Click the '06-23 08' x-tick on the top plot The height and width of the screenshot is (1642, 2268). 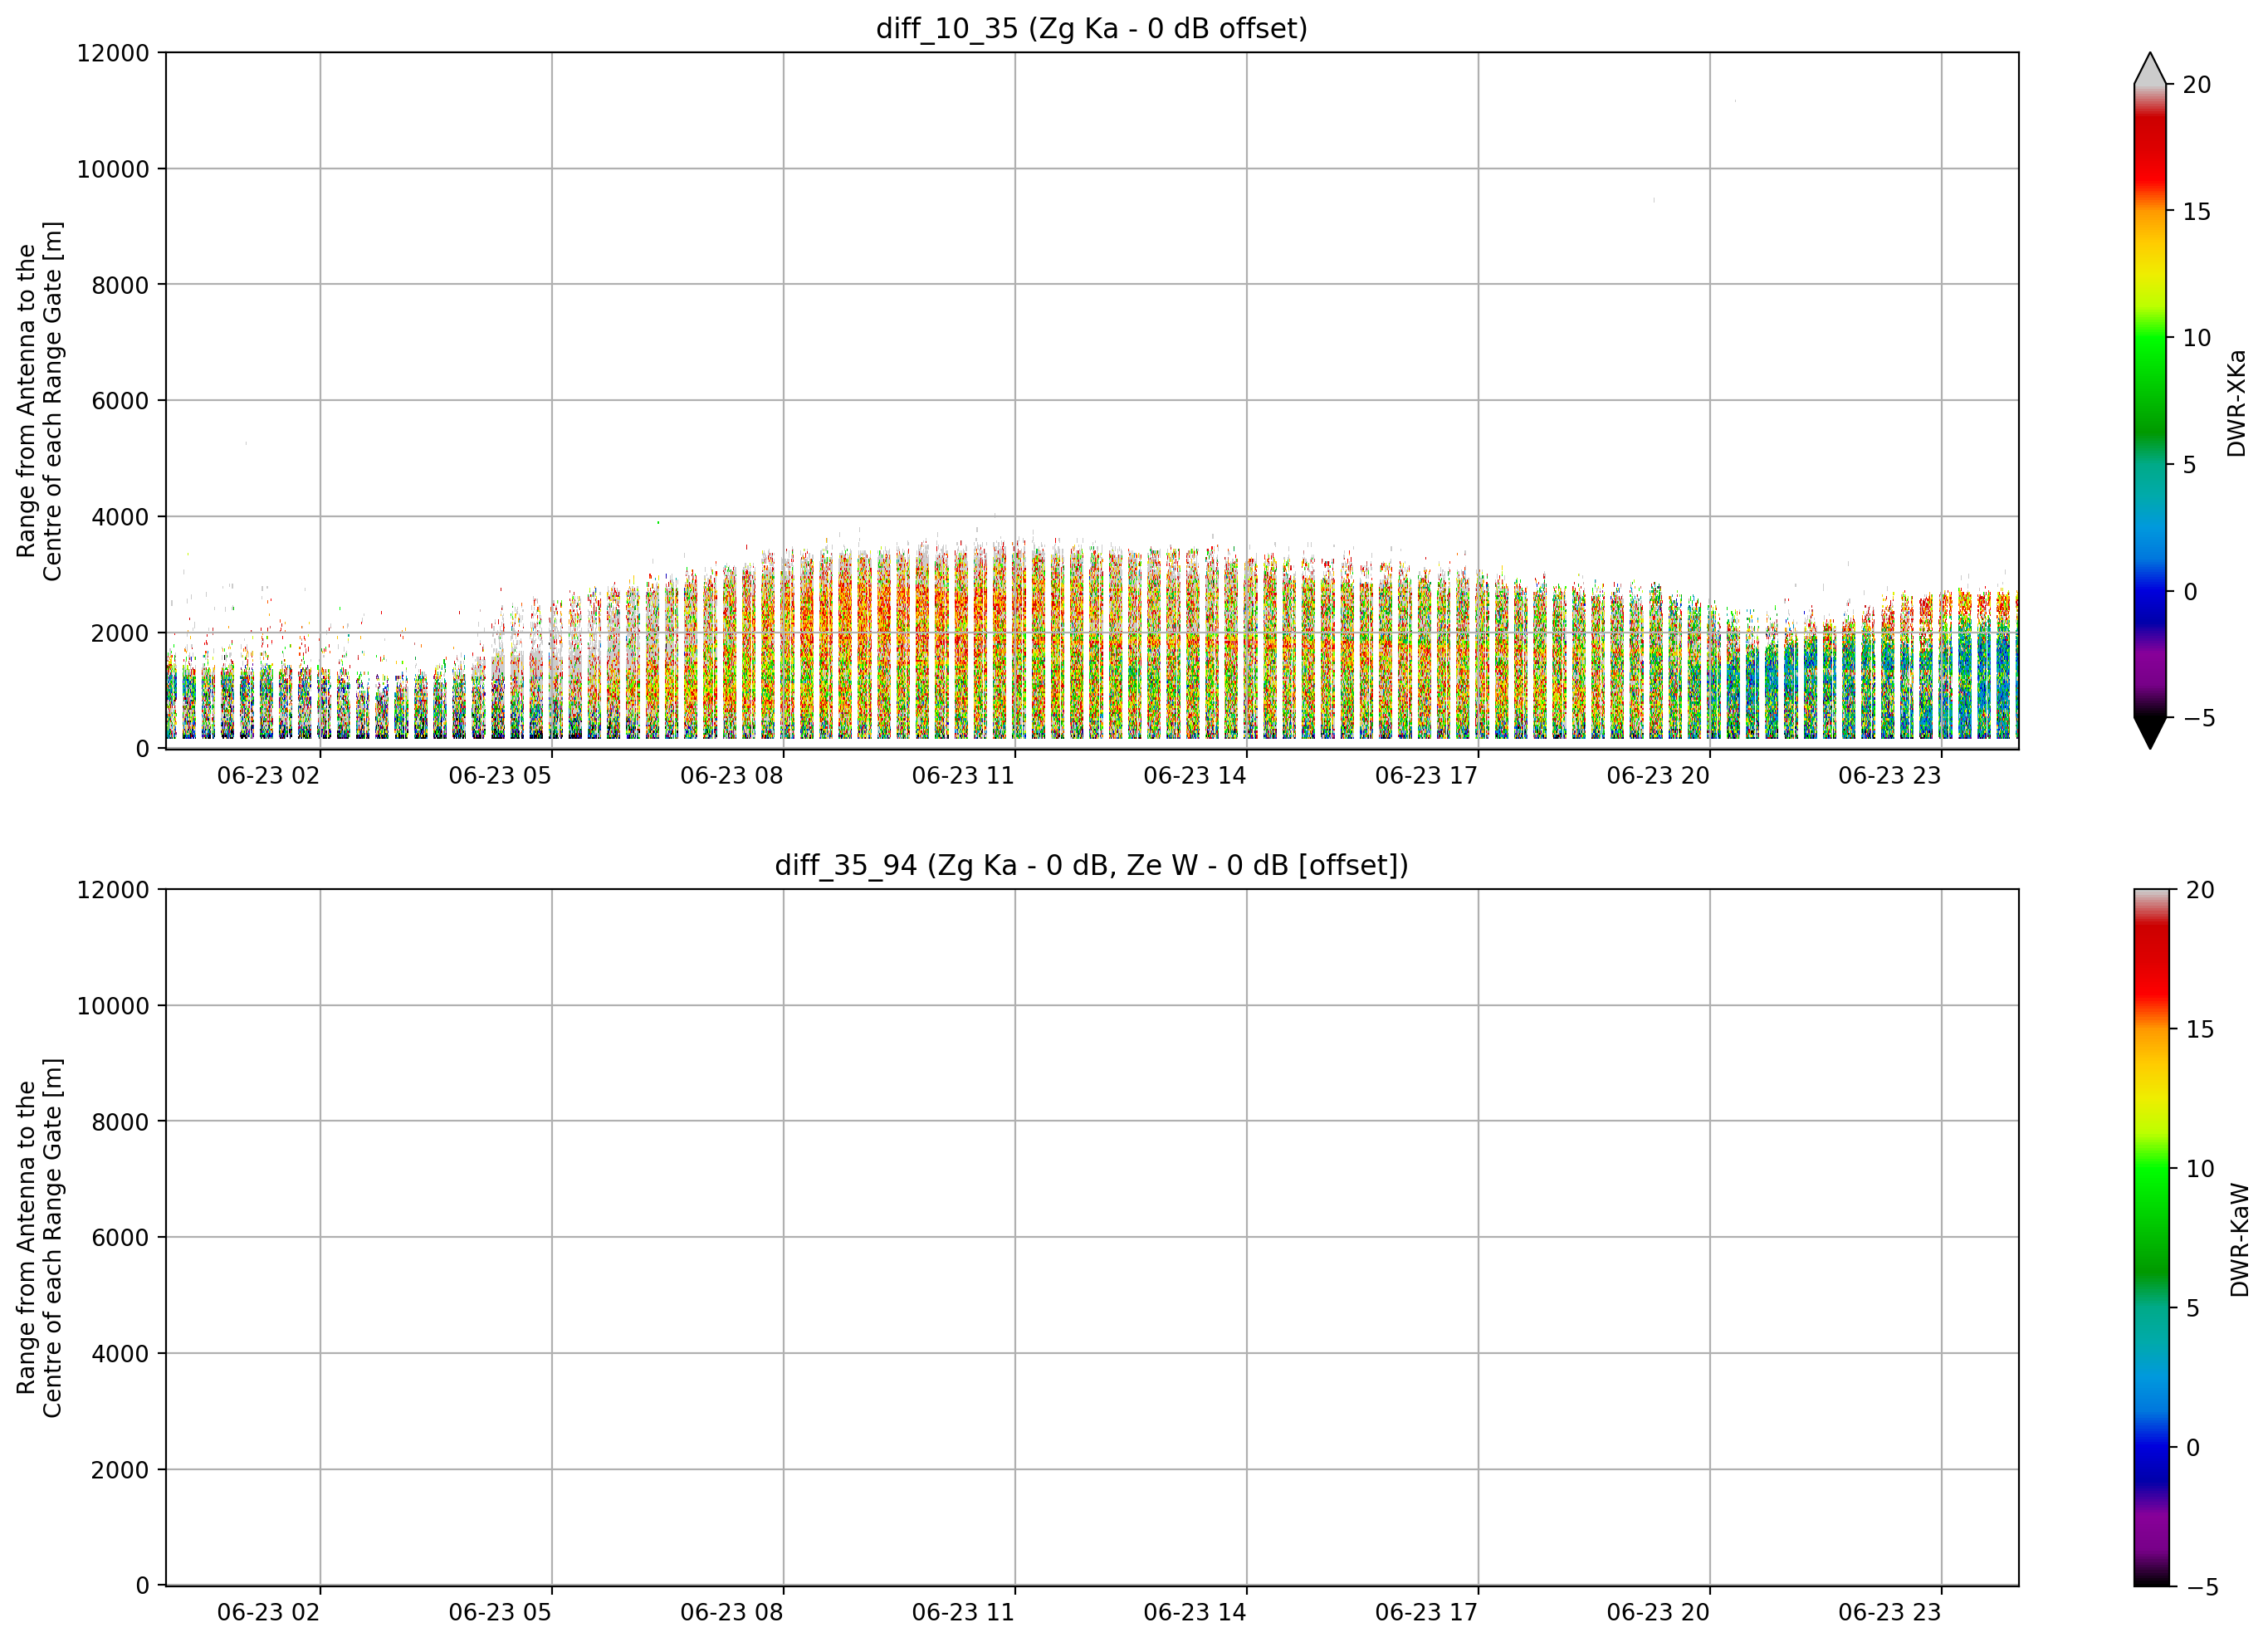pos(732,776)
